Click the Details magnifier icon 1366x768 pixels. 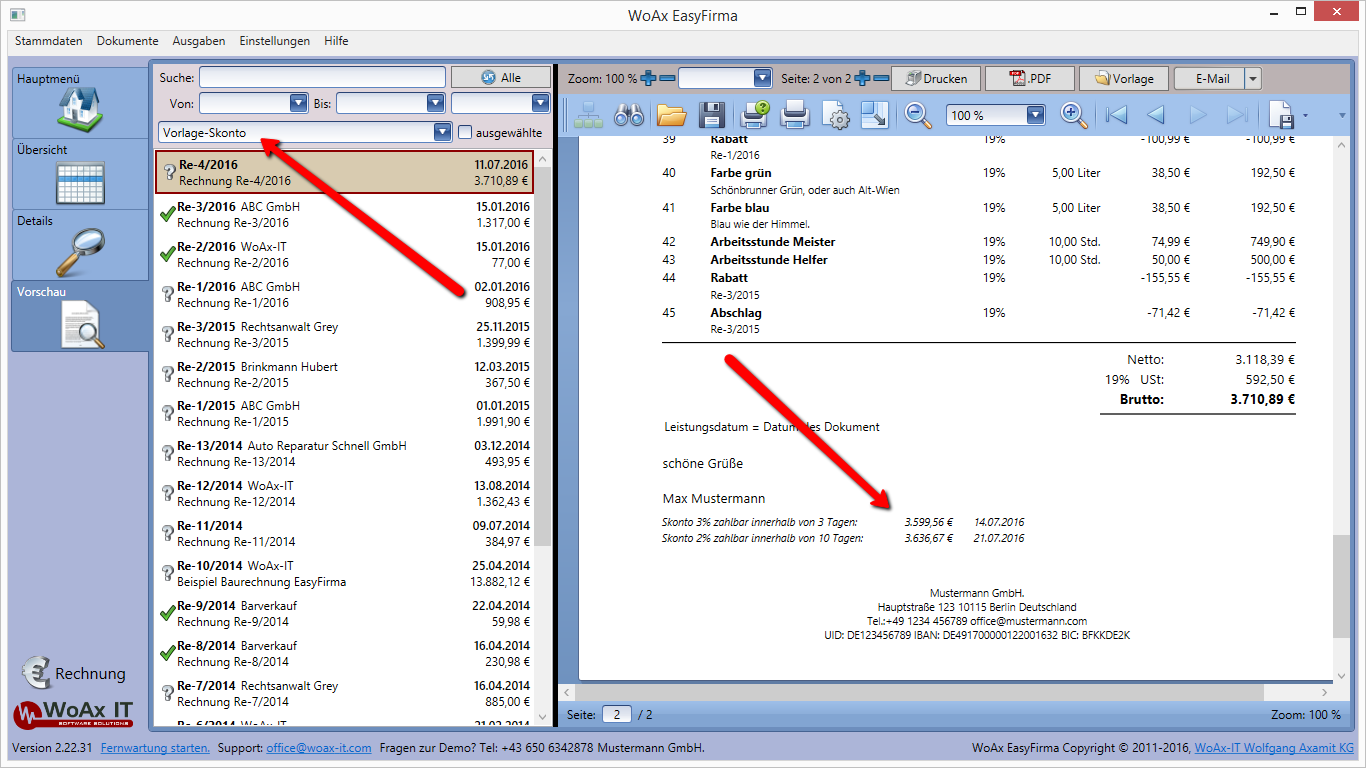78,253
